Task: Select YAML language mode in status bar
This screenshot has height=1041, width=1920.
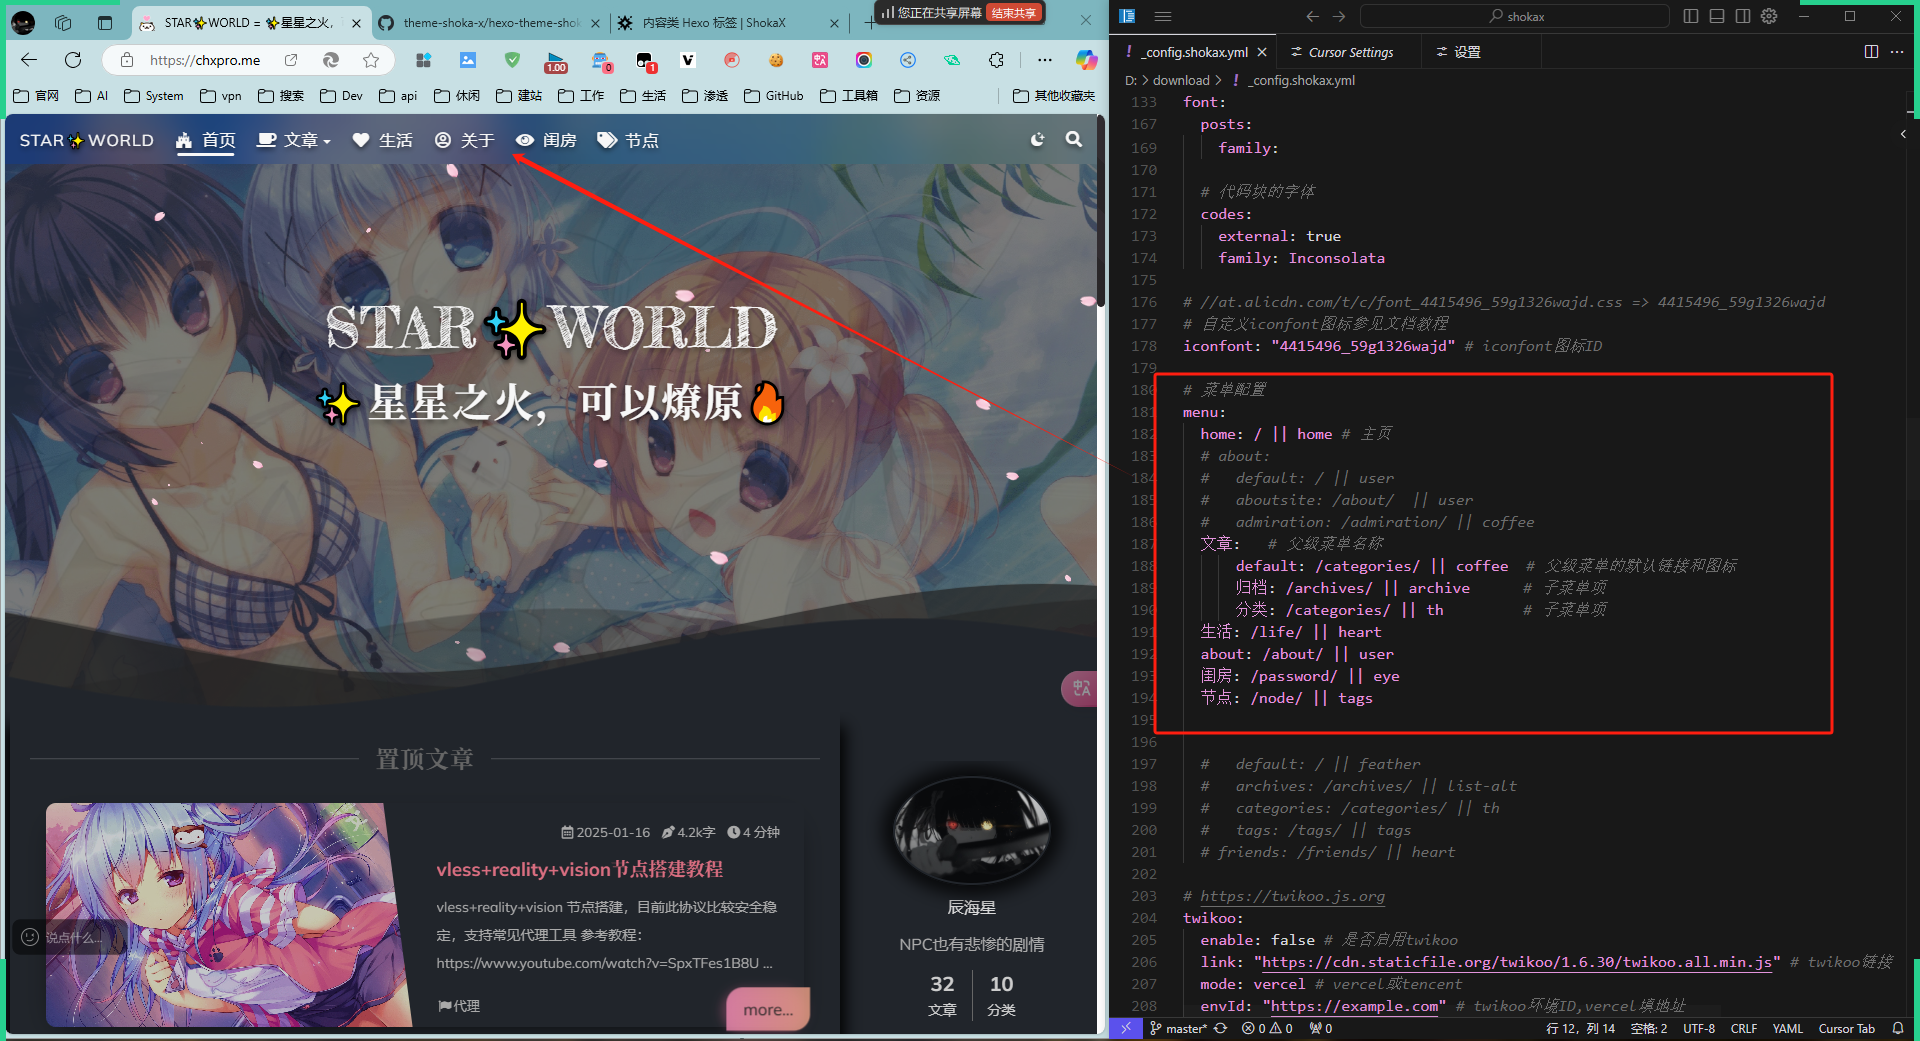Action: (x=1787, y=1028)
